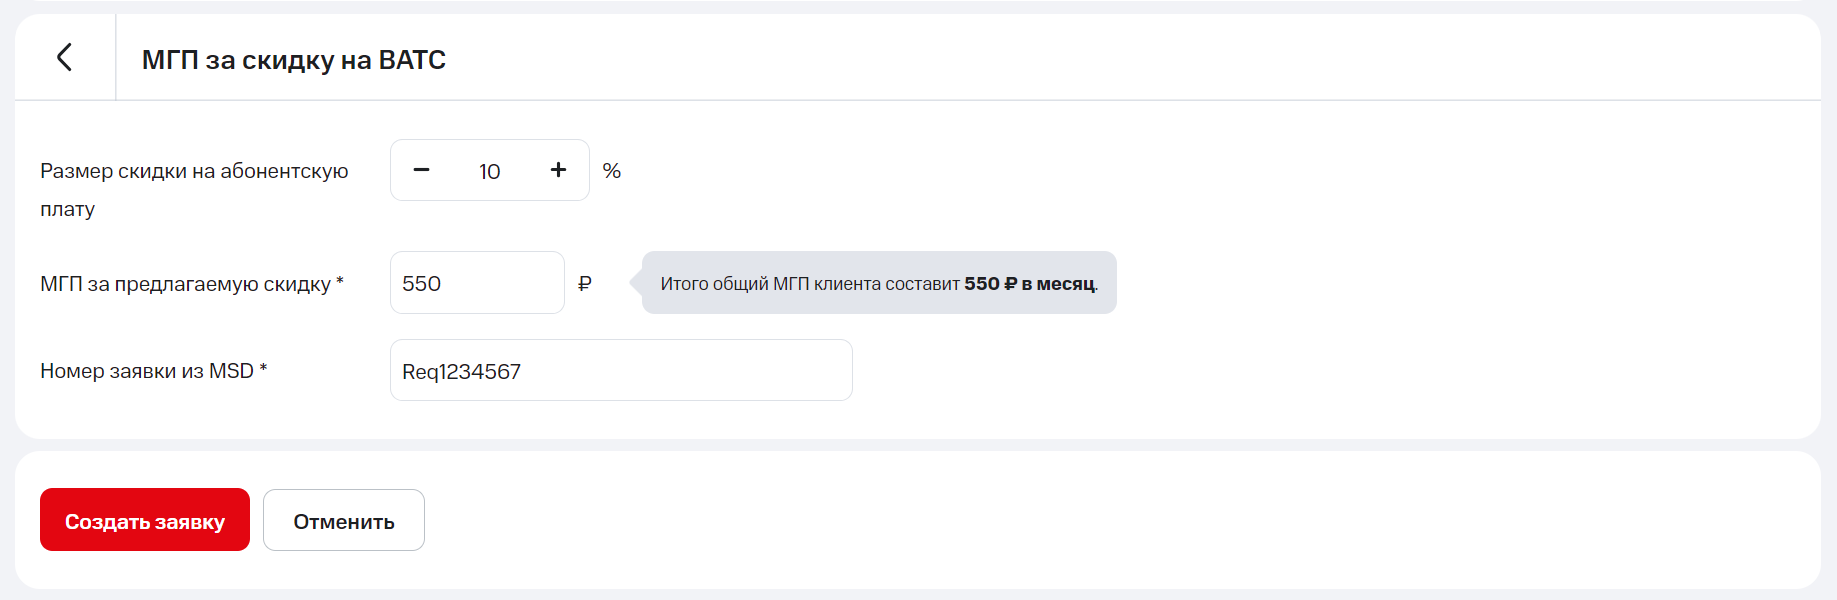This screenshot has width=1837, height=600.
Task: Click the required asterisk after МГП label
Action: click(340, 282)
